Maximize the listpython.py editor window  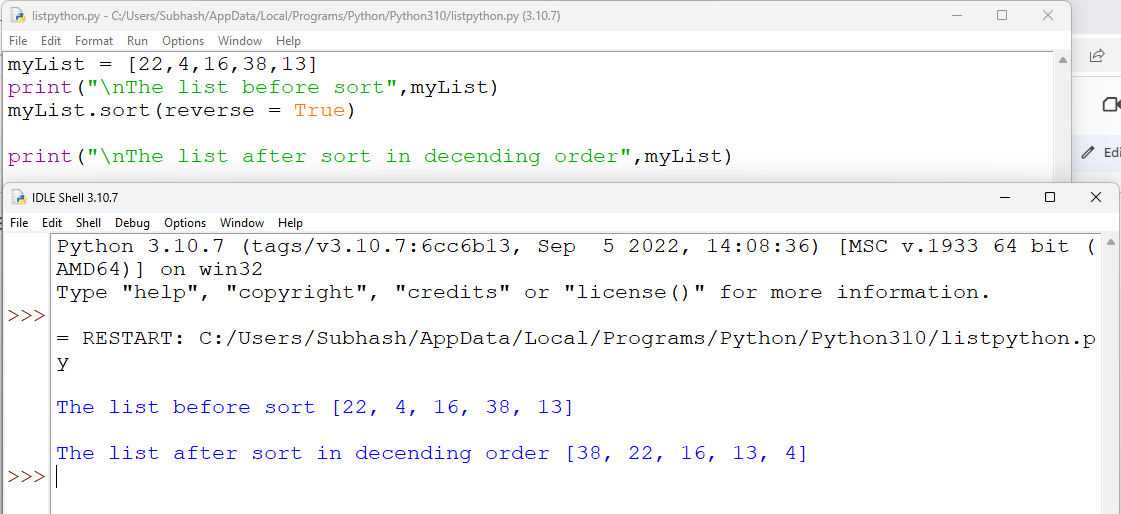click(x=1002, y=15)
